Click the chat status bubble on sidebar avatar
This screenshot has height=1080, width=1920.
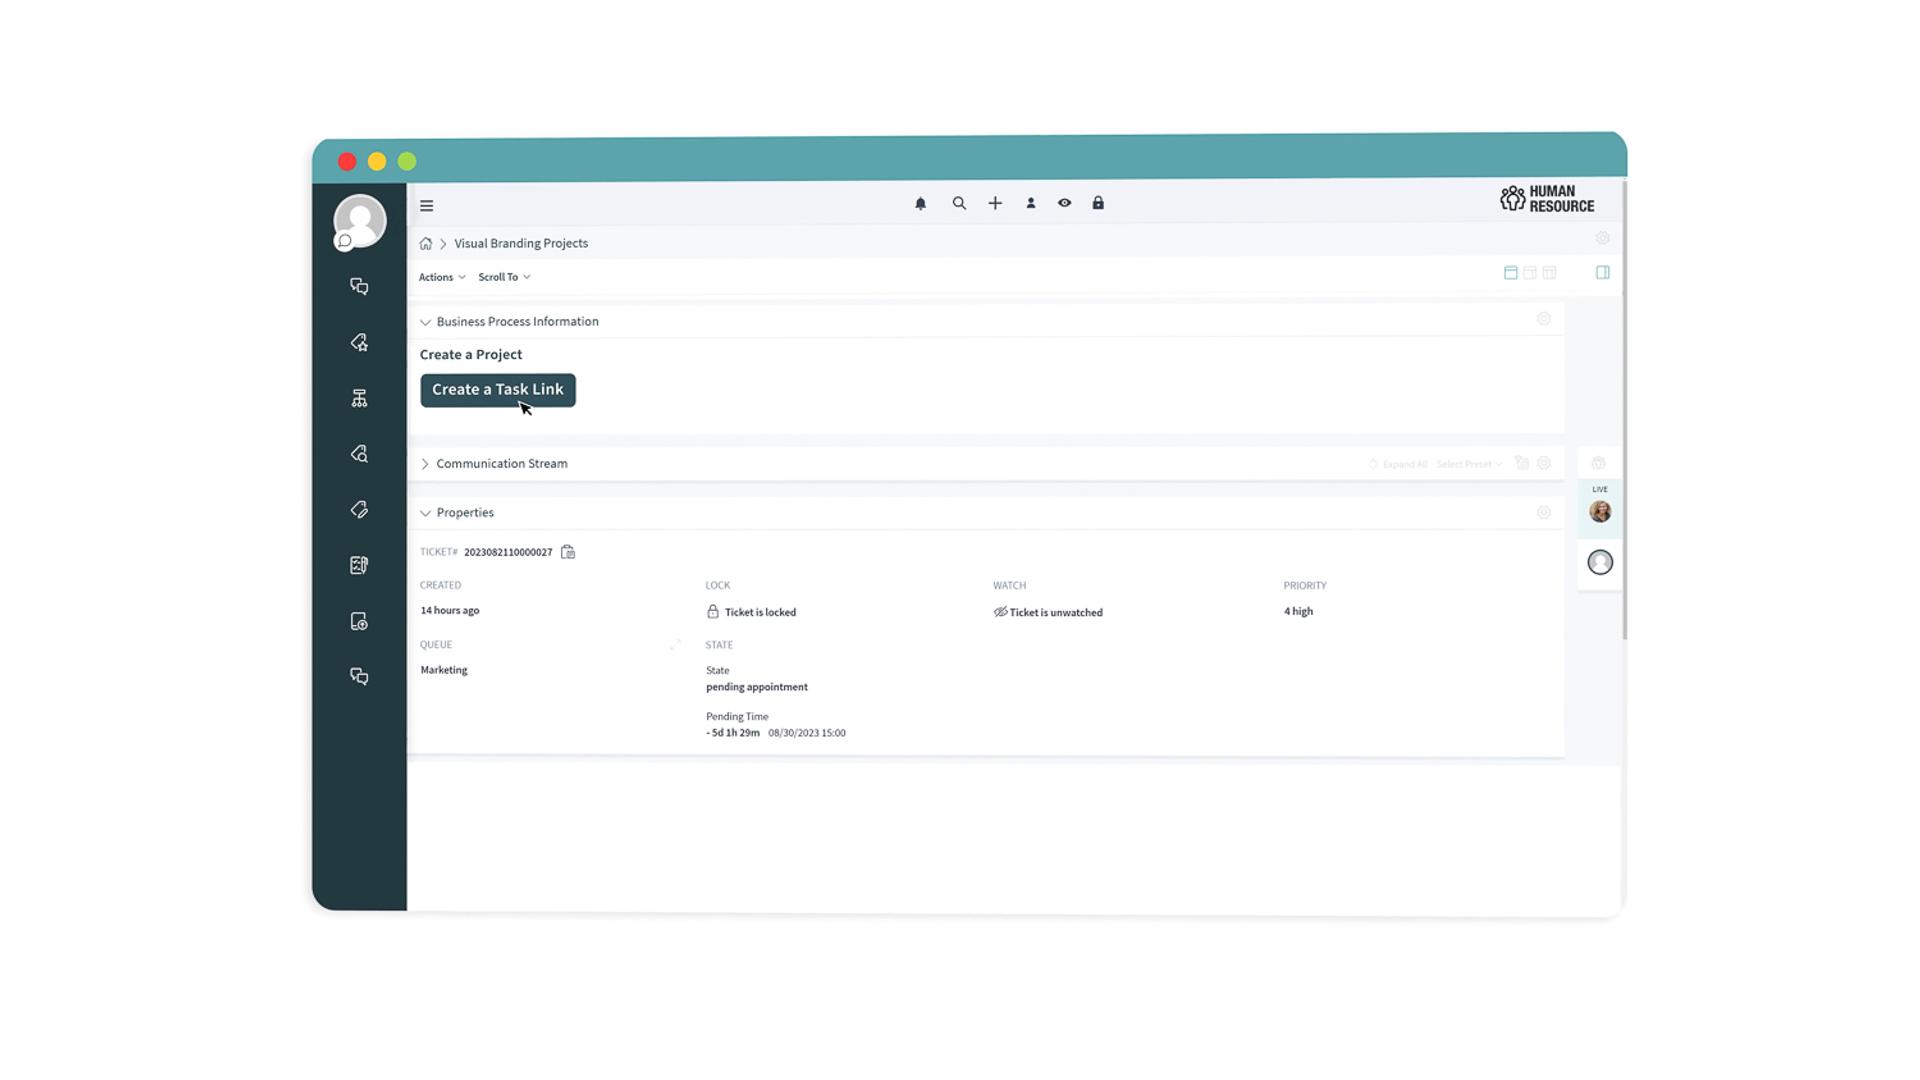pyautogui.click(x=344, y=241)
